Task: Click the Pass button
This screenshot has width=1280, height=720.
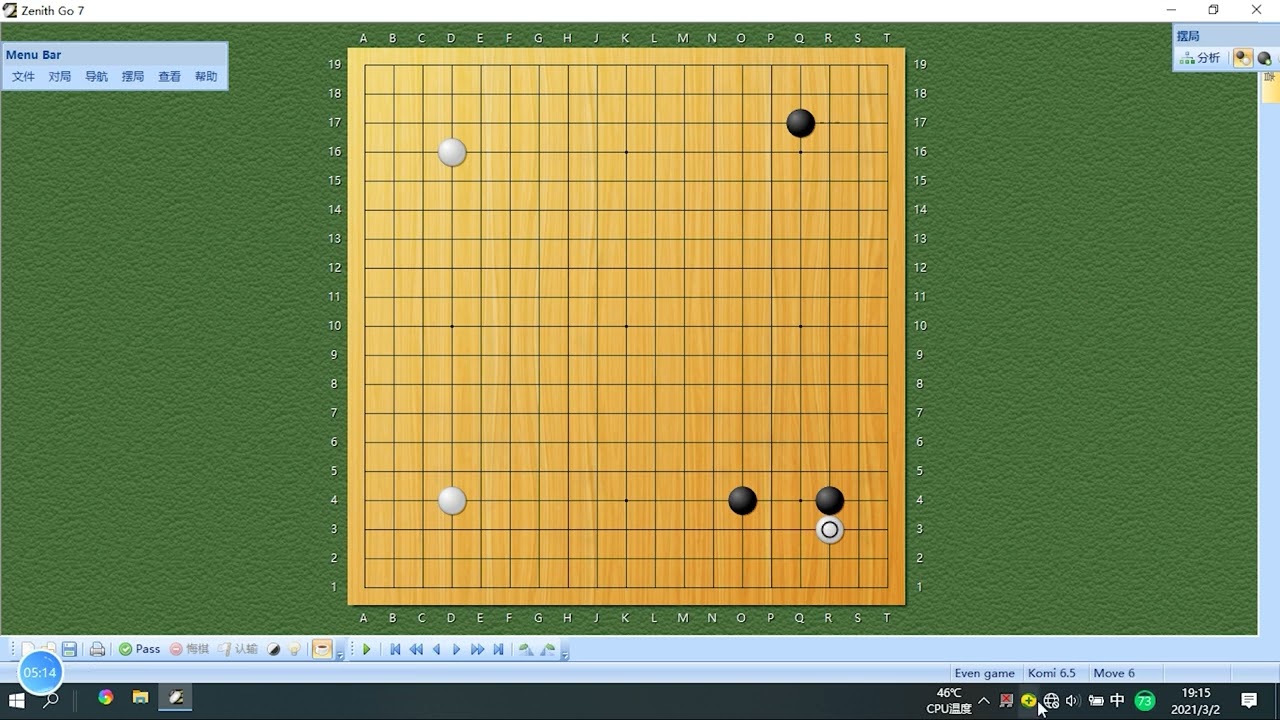Action: pos(139,649)
